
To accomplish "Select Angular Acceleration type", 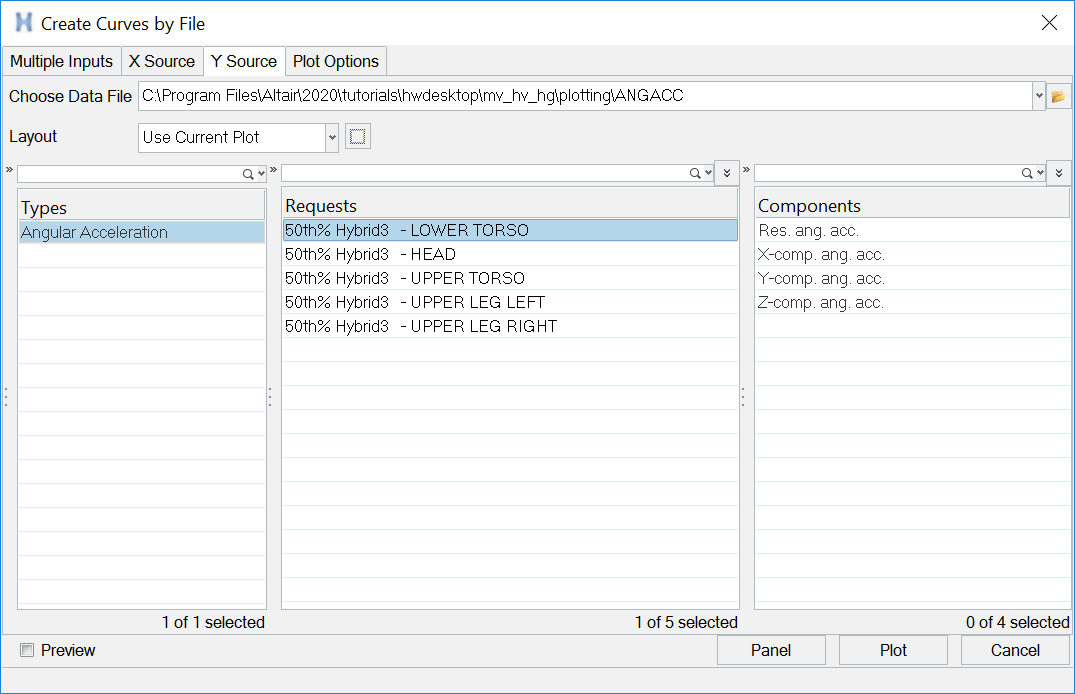I will tap(142, 232).
